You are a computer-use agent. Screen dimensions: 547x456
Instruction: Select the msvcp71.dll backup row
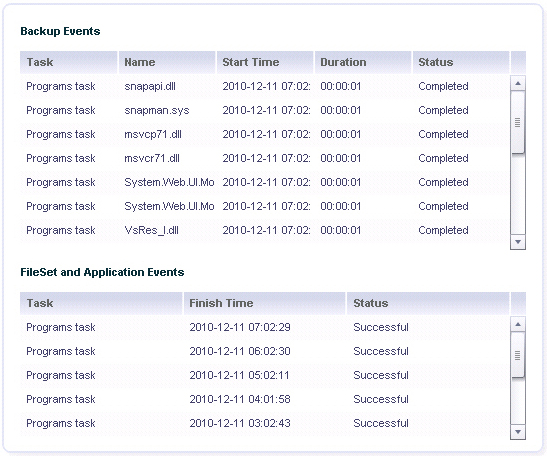pos(265,134)
